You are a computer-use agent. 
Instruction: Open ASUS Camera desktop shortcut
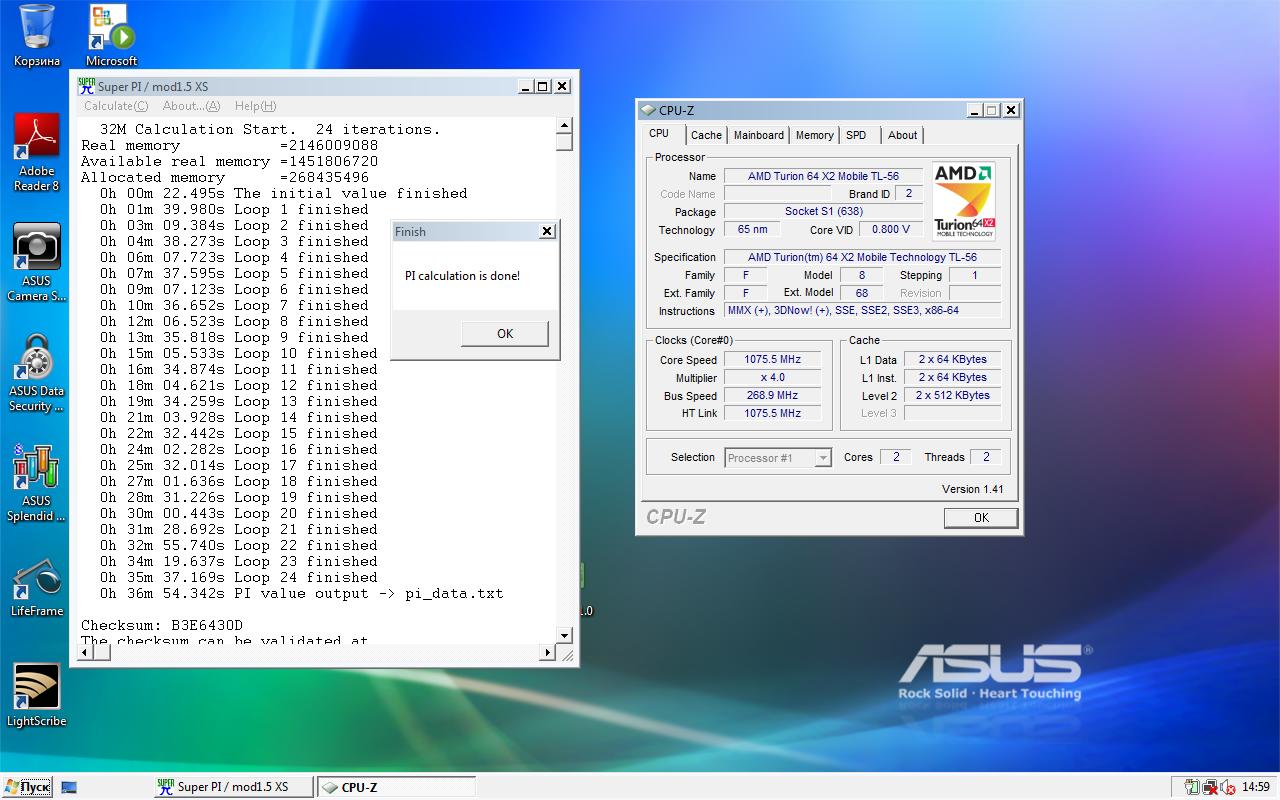coord(36,262)
